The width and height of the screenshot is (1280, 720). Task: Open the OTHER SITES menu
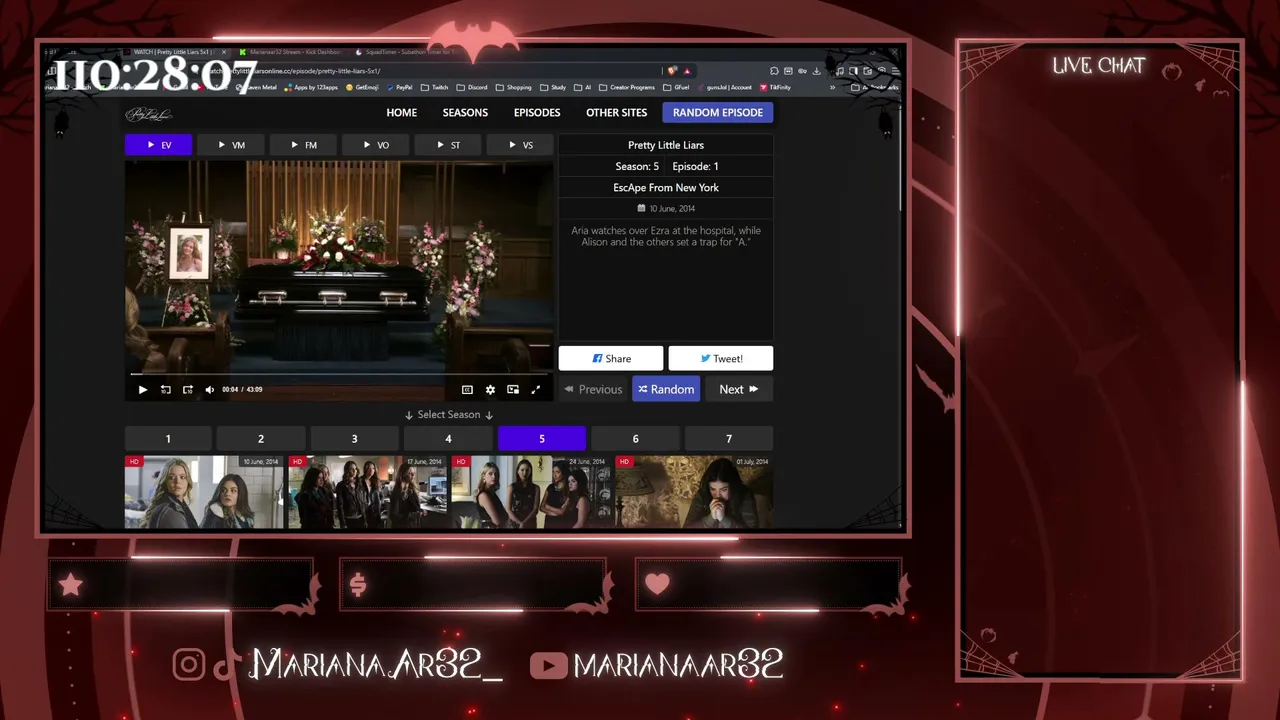[x=616, y=113]
